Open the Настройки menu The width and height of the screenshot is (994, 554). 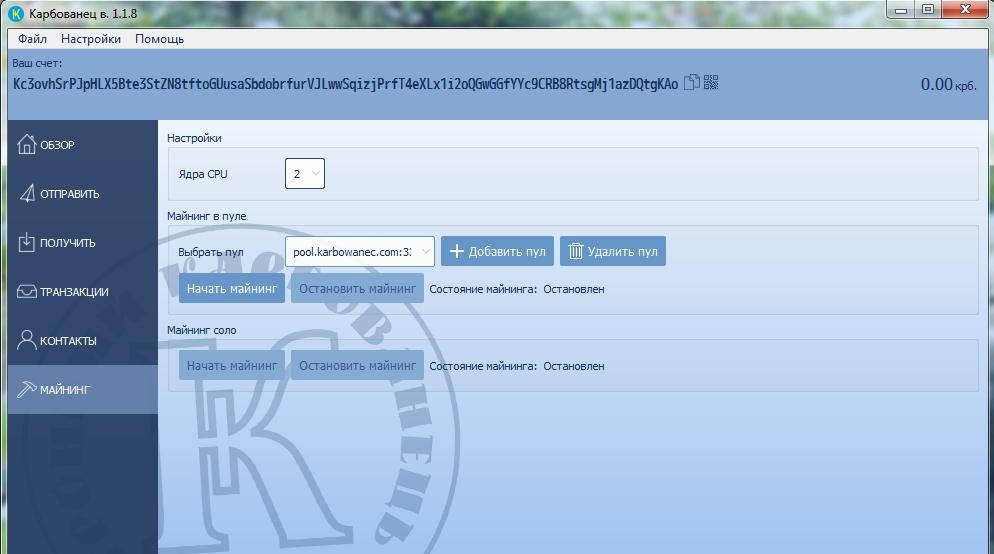tap(91, 39)
